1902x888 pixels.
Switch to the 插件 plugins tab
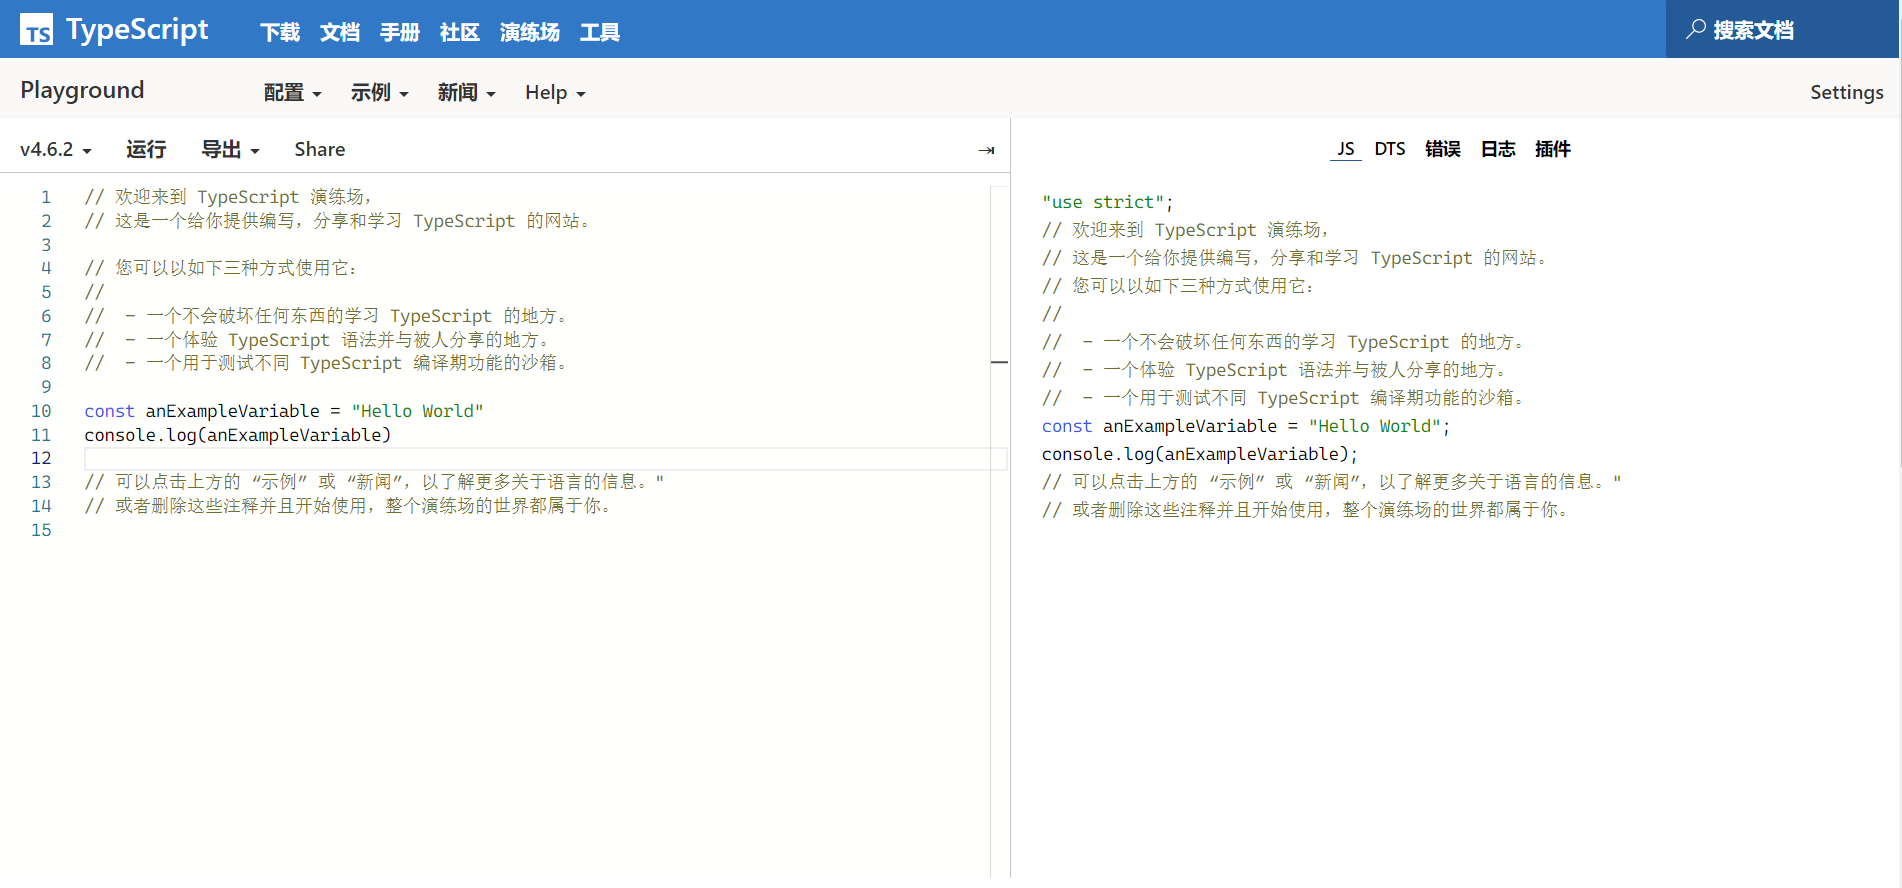point(1553,149)
